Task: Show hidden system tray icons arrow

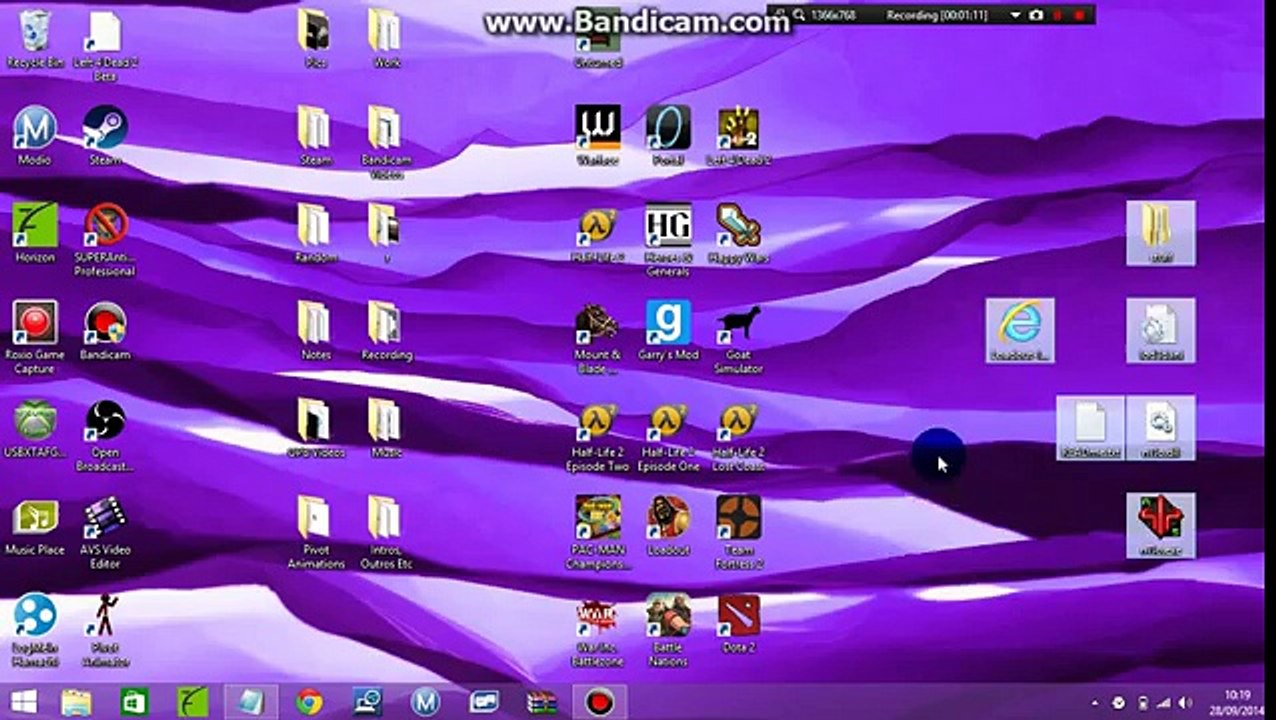Action: 1094,703
